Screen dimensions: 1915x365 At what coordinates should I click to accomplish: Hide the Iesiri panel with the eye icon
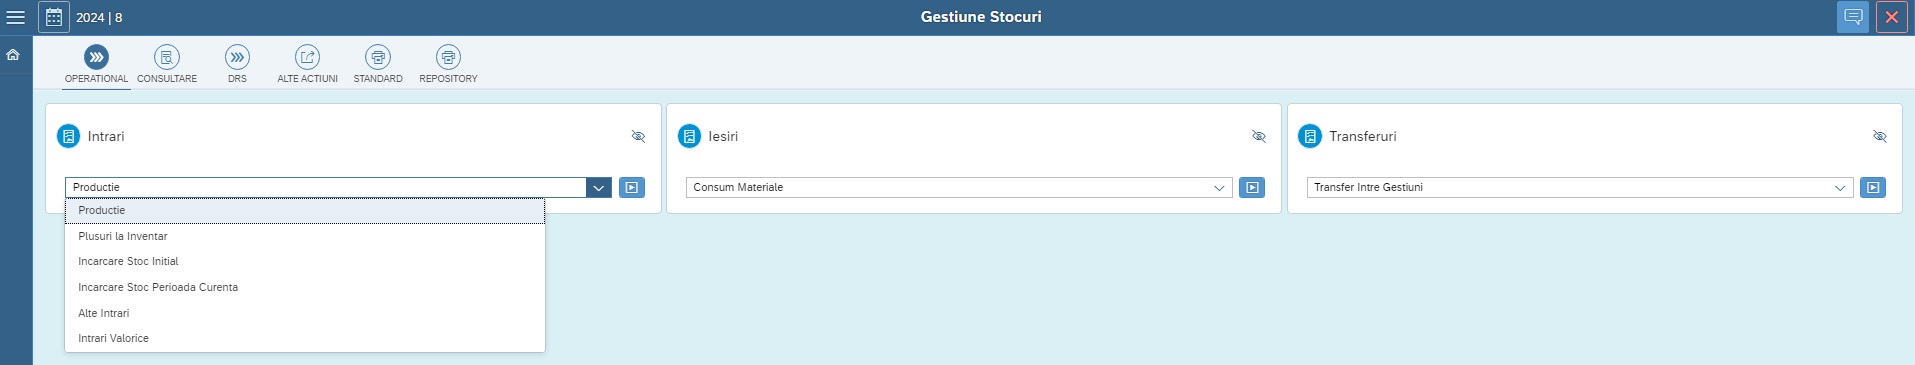click(x=1259, y=136)
